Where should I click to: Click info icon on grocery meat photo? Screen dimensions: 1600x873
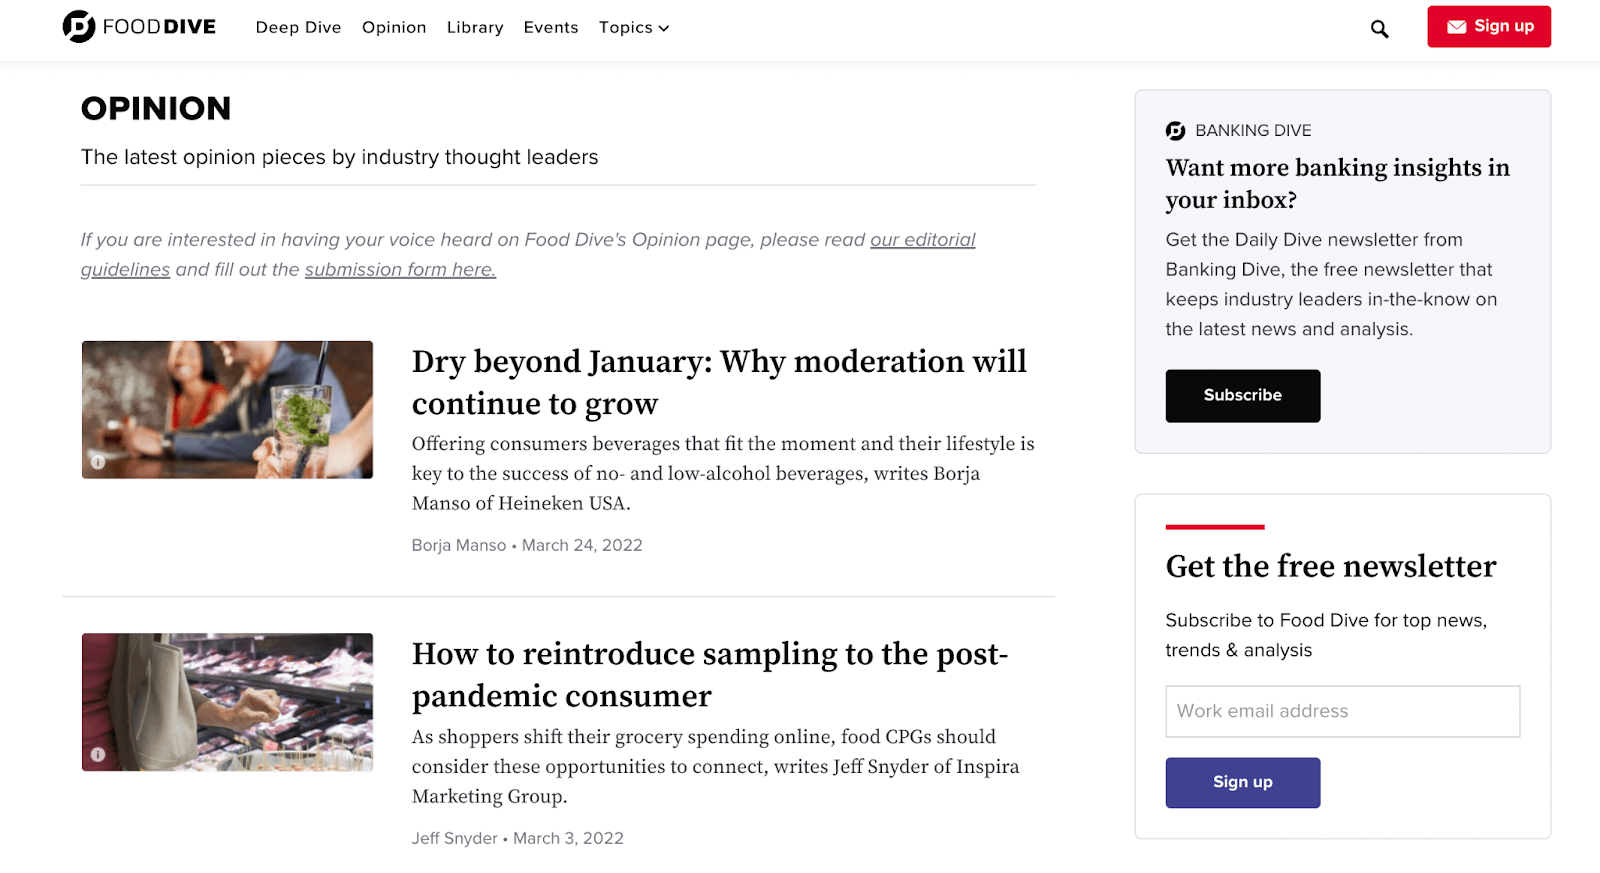98,755
